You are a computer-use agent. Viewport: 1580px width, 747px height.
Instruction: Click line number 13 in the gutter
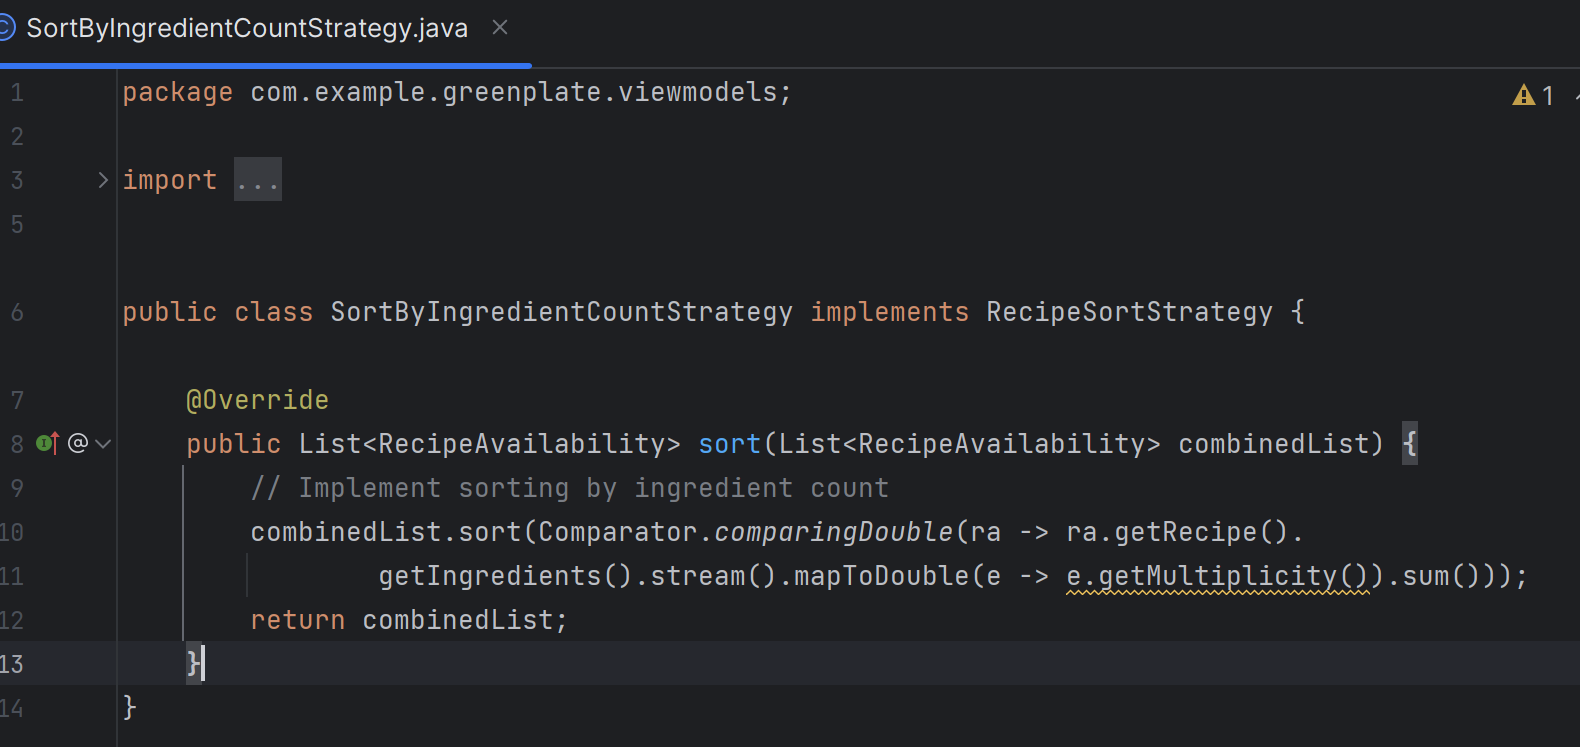point(12,664)
